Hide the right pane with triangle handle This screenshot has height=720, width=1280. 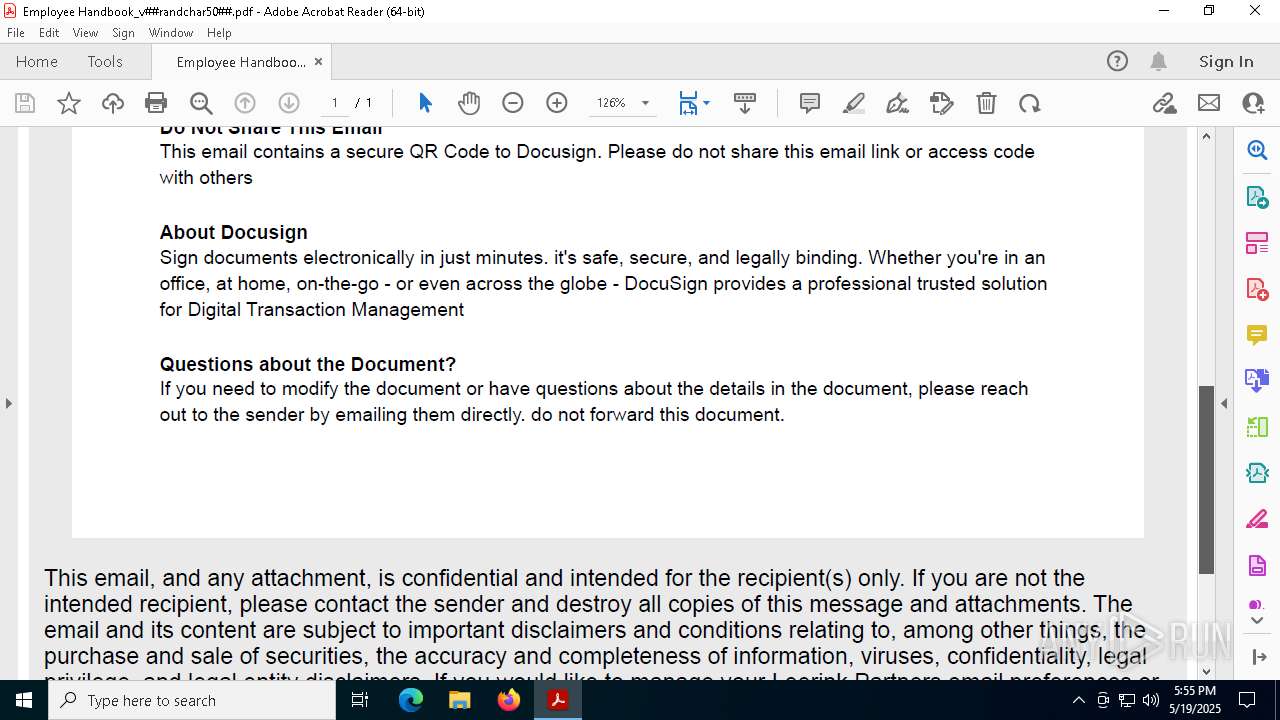point(1224,404)
